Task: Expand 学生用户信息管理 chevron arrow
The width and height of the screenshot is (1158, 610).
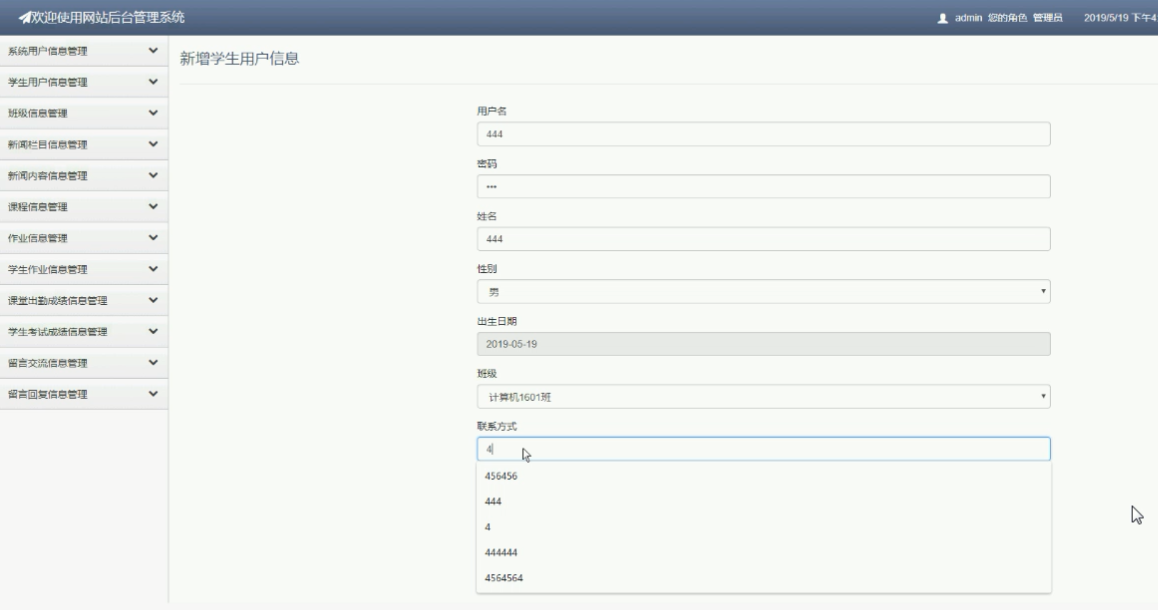Action: tap(153, 82)
